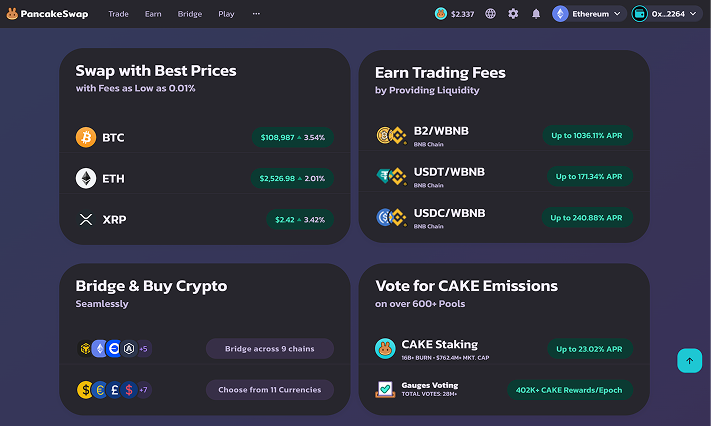Open the language globe icon
This screenshot has width=711, height=426.
point(490,14)
